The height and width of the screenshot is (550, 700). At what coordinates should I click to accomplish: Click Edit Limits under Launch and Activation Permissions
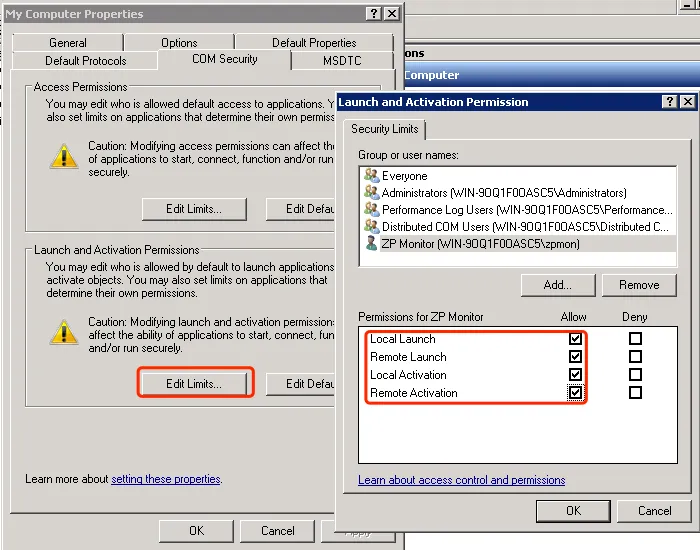tap(194, 384)
